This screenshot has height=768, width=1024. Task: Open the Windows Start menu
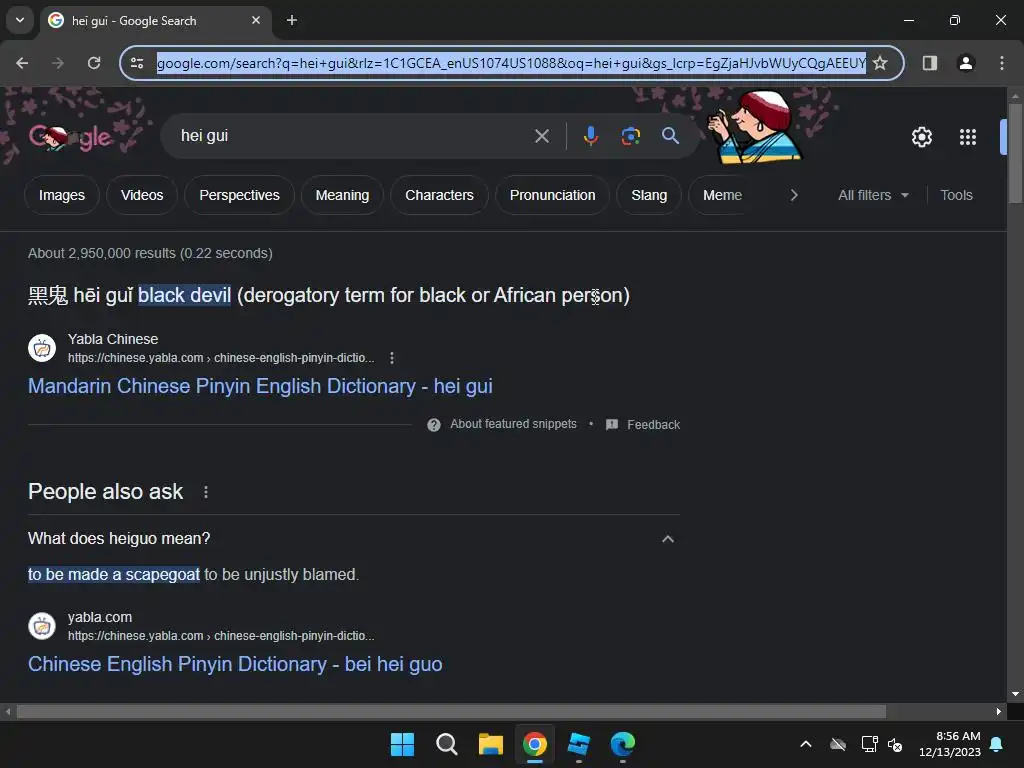(x=402, y=744)
